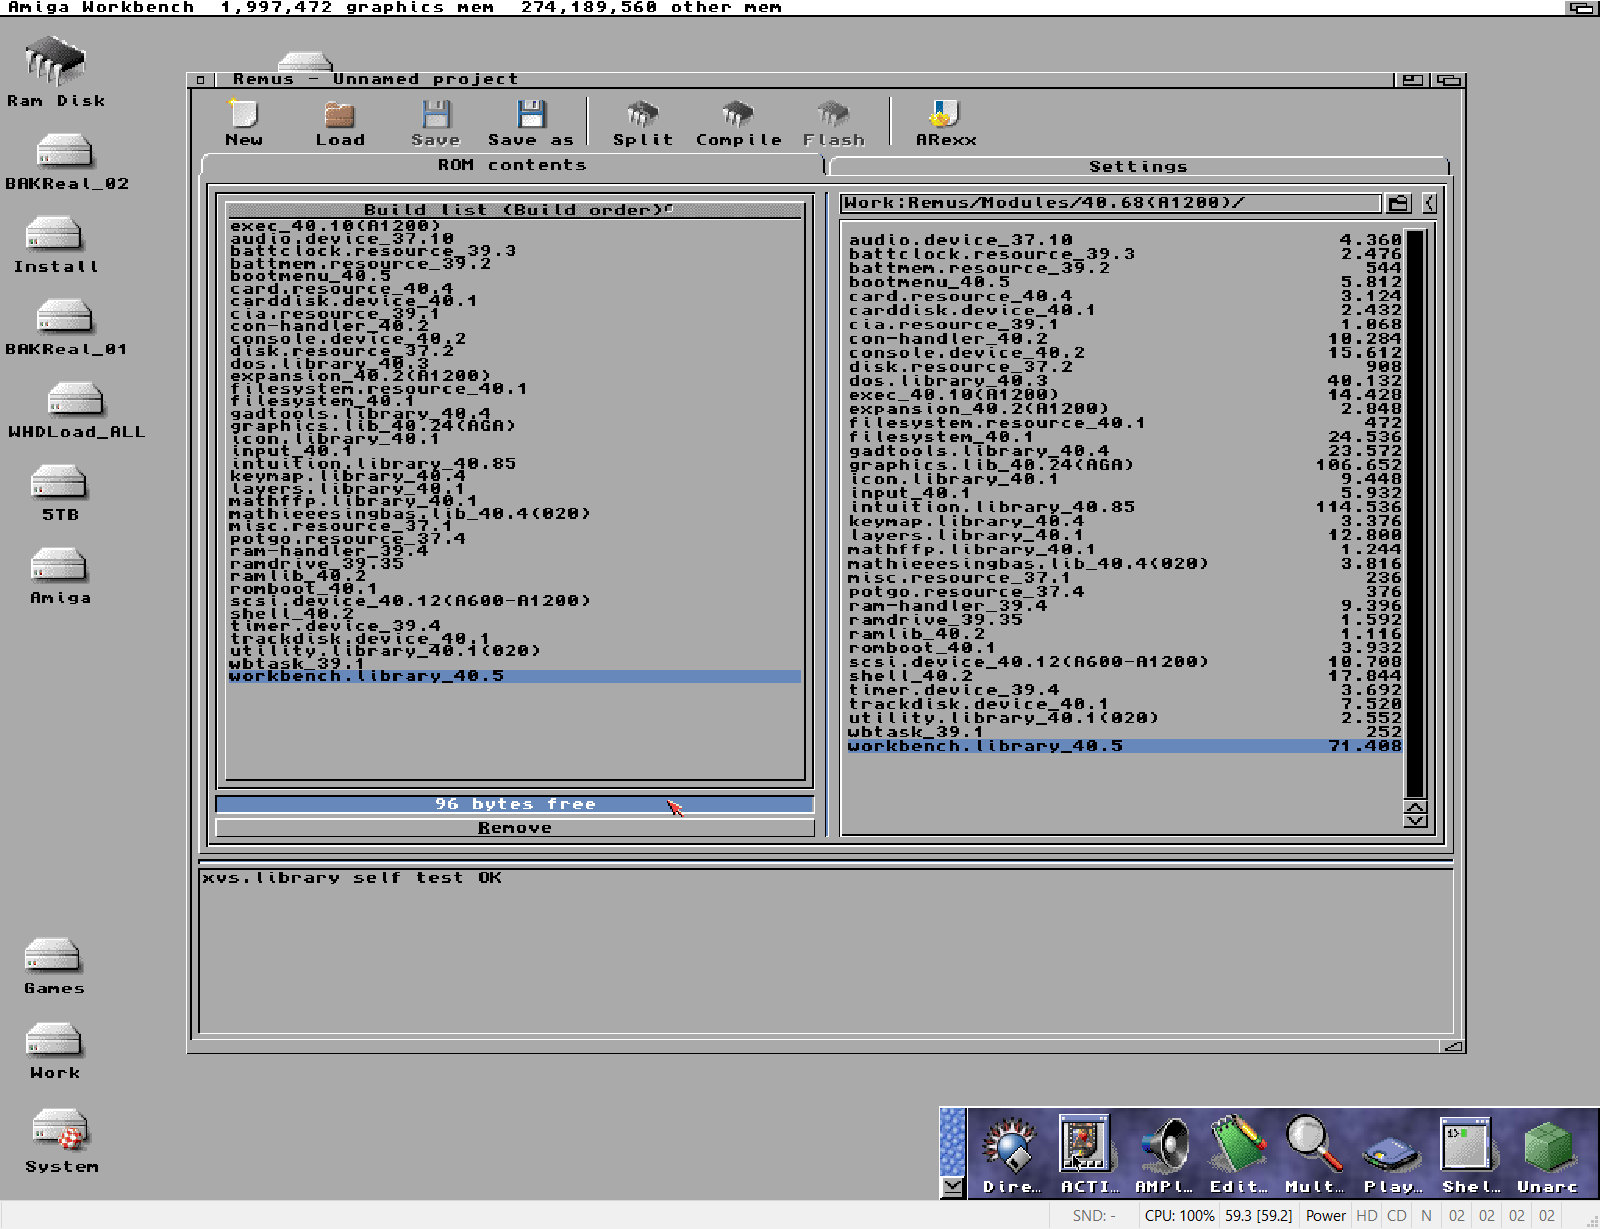Image resolution: width=1600 pixels, height=1229 pixels.
Task: Select the Games drive icon
Action: point(54,967)
